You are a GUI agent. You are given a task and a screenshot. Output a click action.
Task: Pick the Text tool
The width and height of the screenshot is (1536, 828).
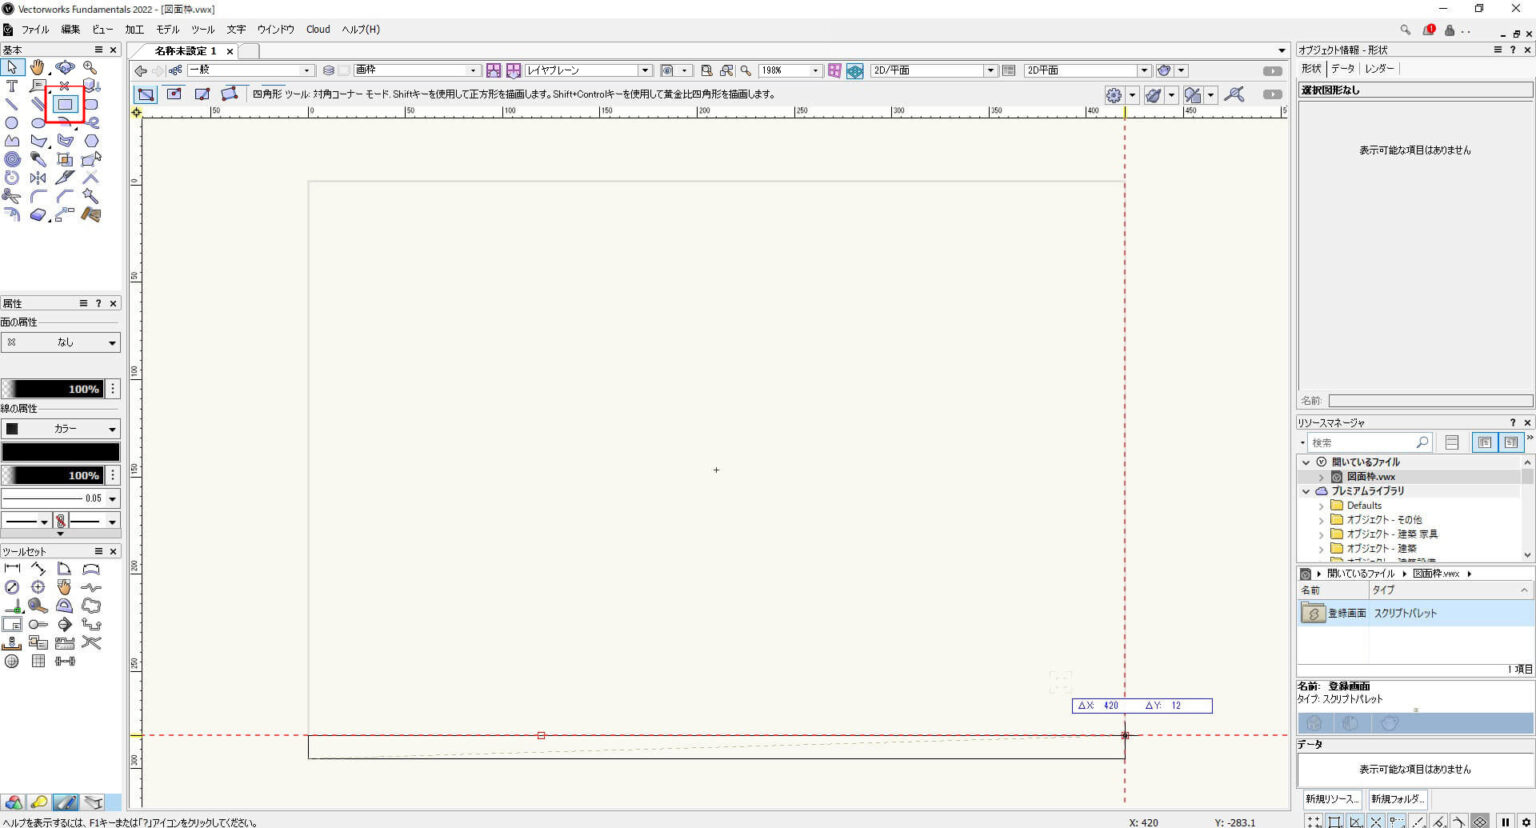(12, 85)
